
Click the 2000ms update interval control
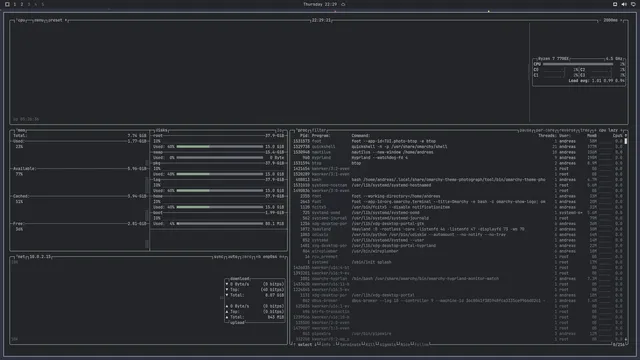tap(610, 20)
